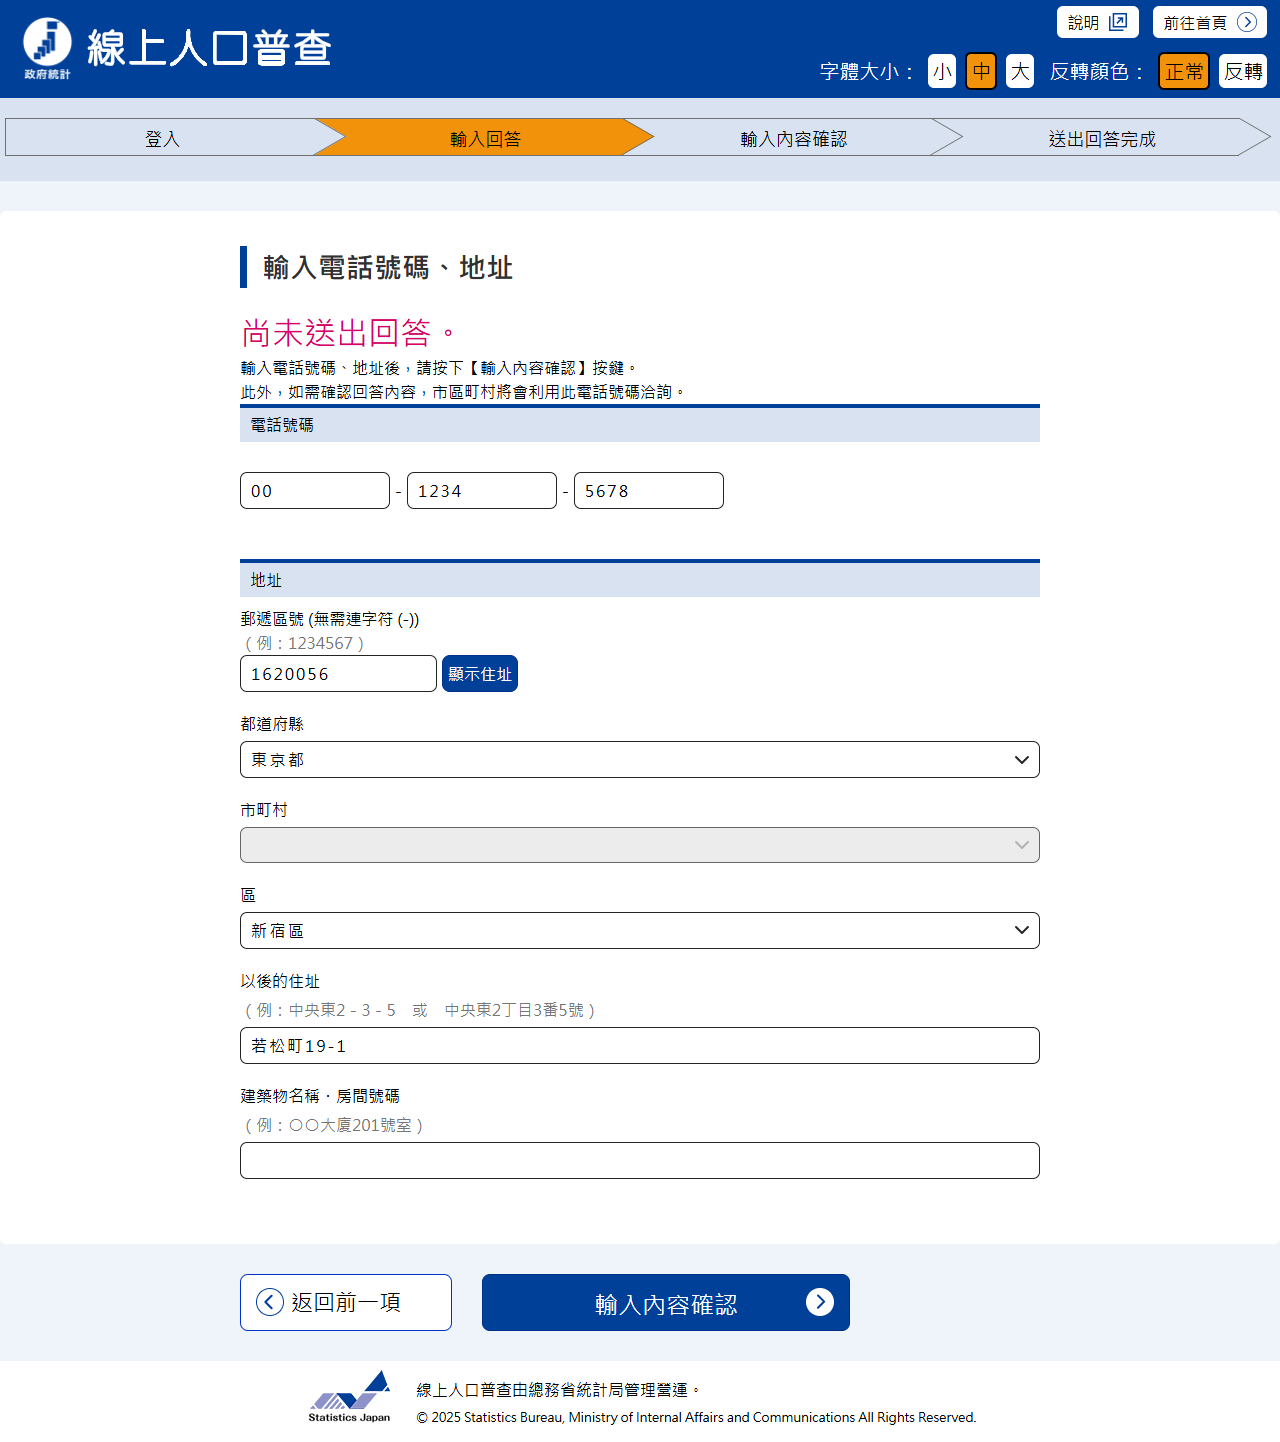Set font size to small (小)

pyautogui.click(x=942, y=71)
